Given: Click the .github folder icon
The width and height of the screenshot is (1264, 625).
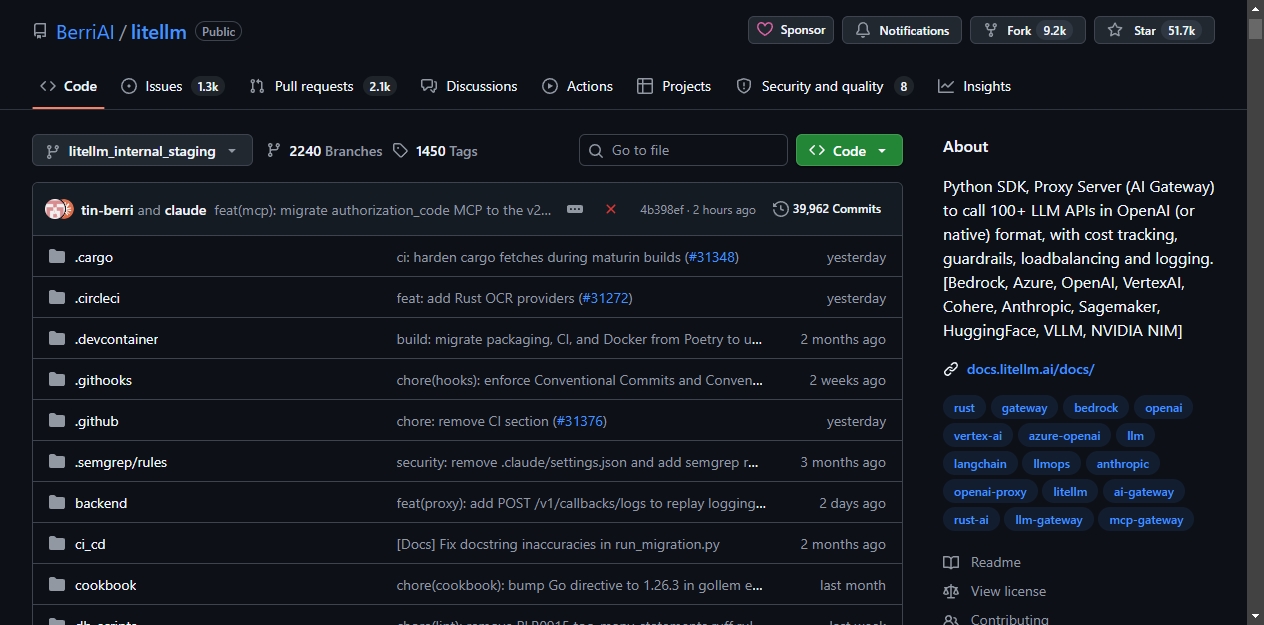Looking at the screenshot, I should (x=57, y=421).
